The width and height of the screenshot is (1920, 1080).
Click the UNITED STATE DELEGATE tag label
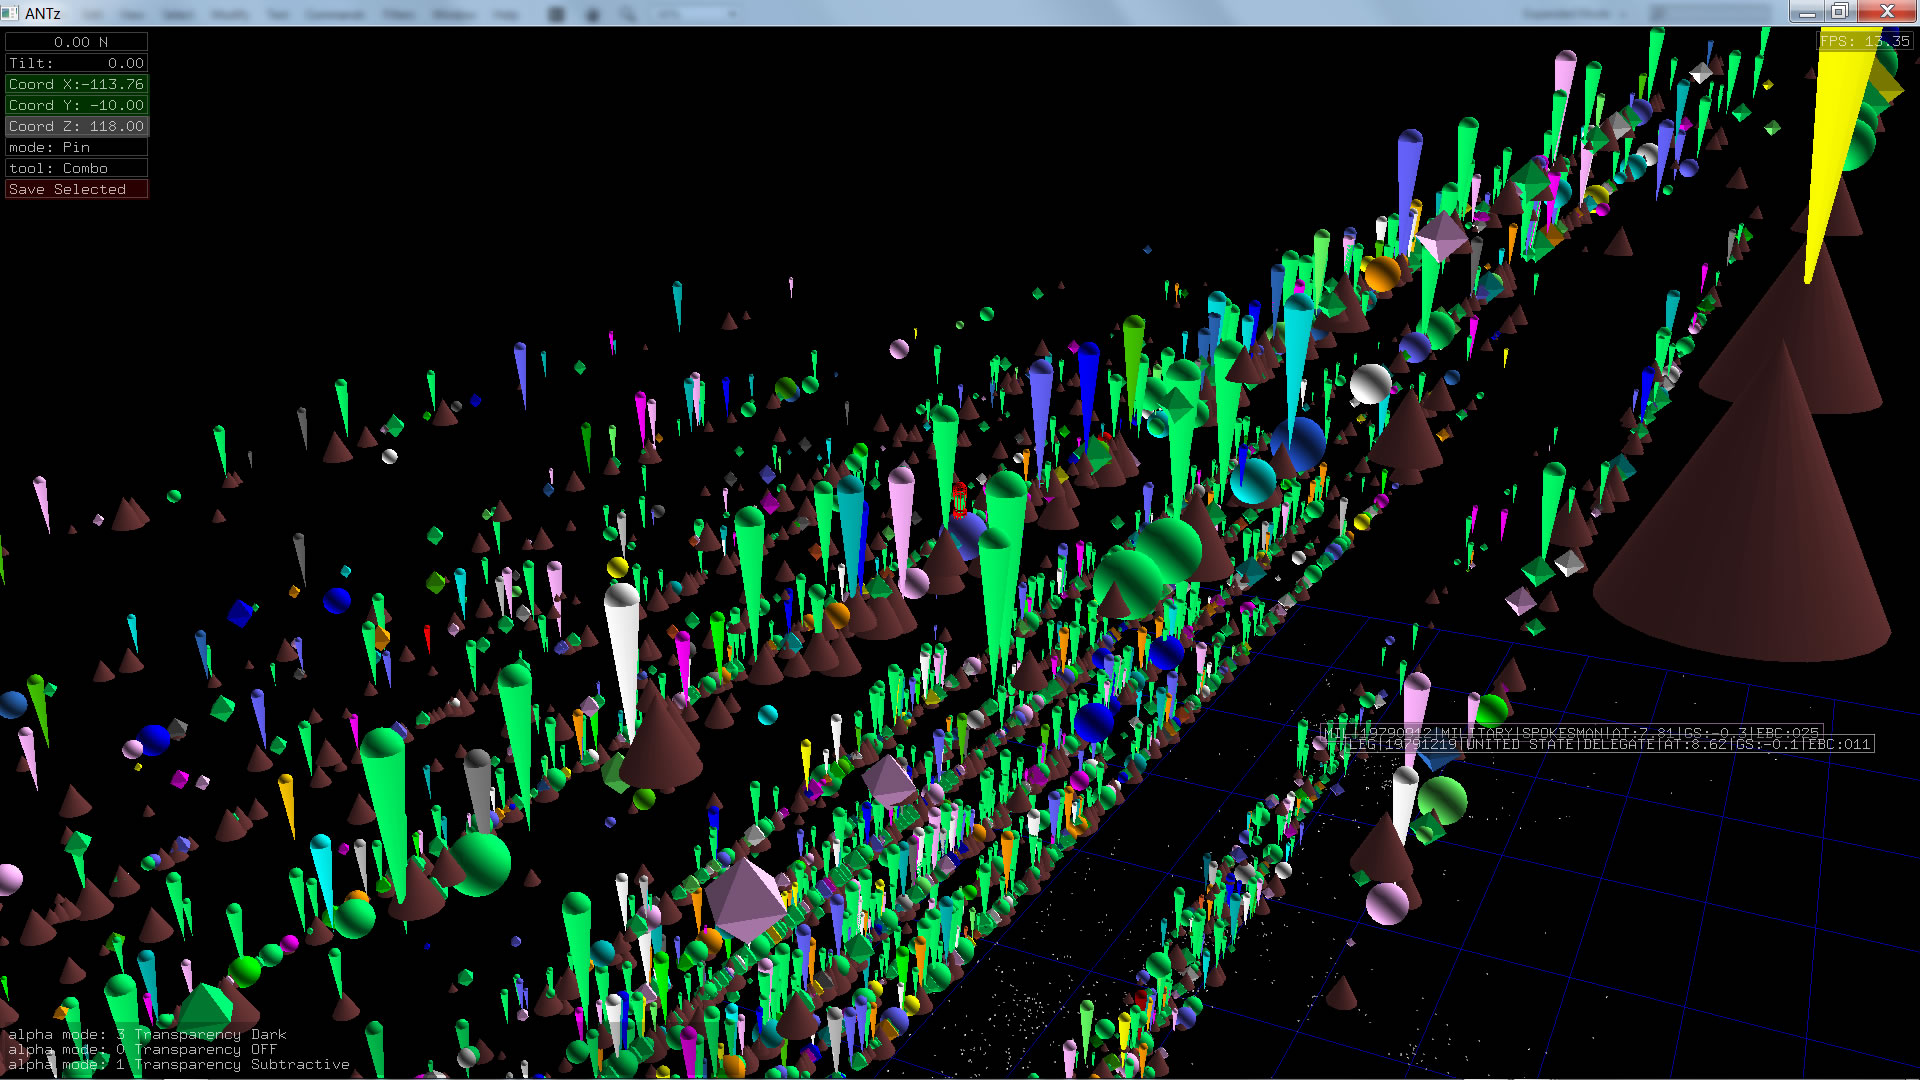[x=1610, y=745]
